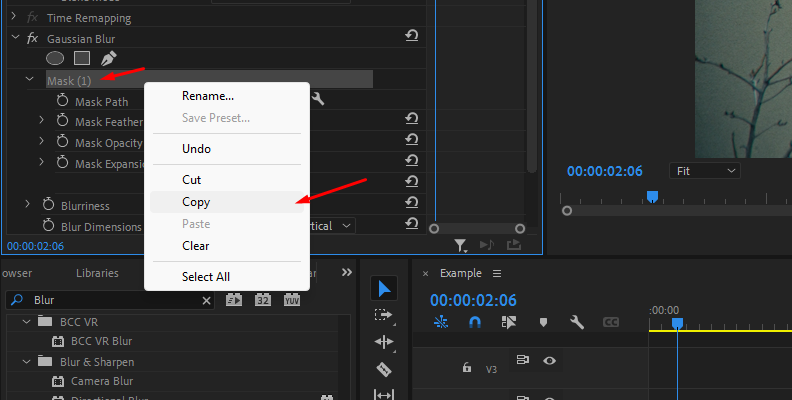Toggle timeline snapping magnet
Image resolution: width=792 pixels, height=400 pixels.
click(475, 322)
